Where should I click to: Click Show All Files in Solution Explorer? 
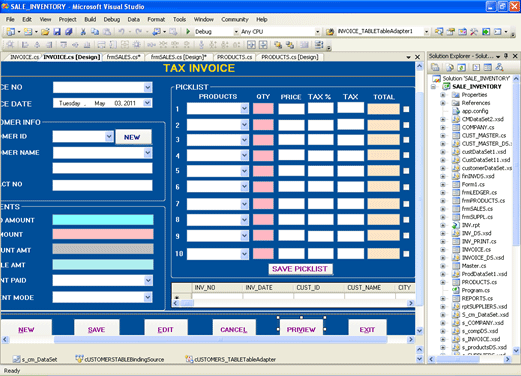[x=450, y=67]
